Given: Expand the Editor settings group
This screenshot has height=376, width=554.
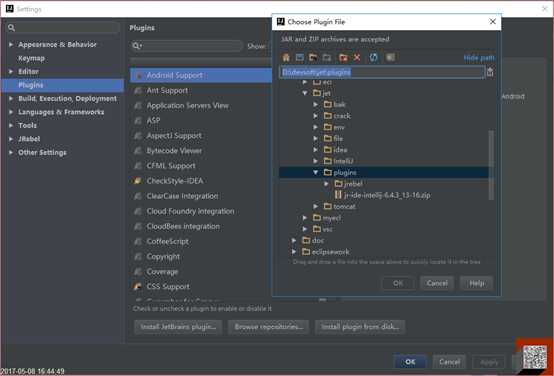Looking at the screenshot, I should tap(11, 71).
